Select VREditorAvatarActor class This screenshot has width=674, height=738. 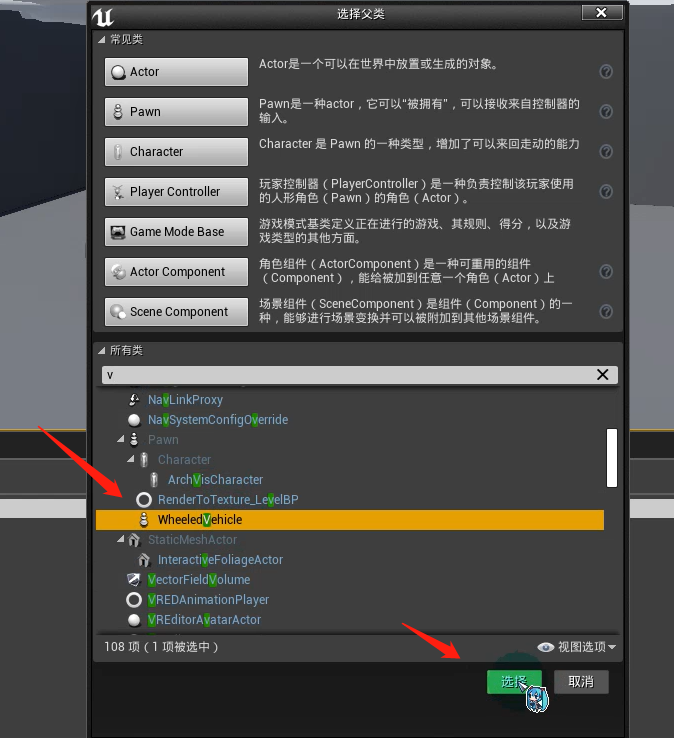[204, 619]
